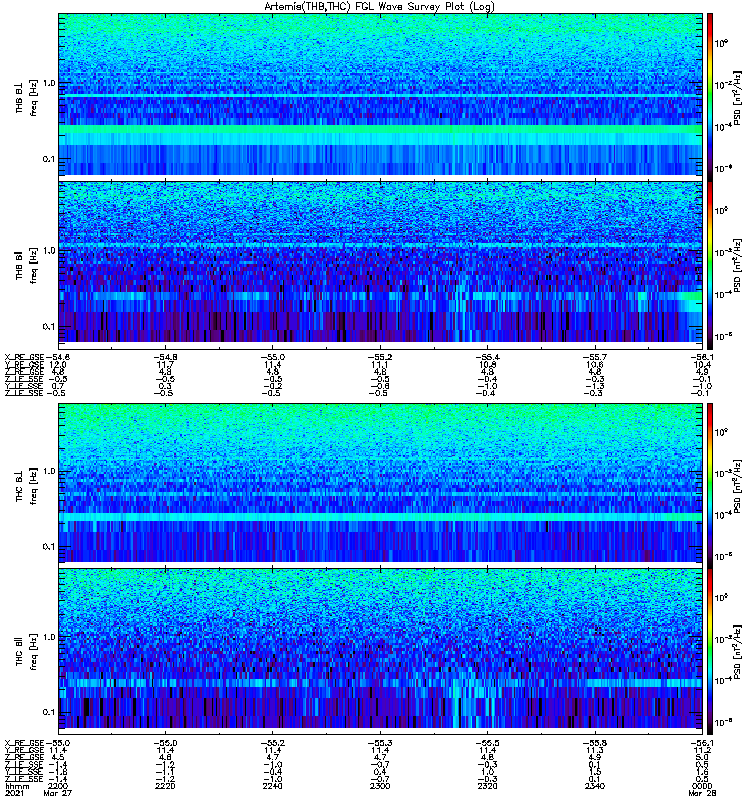Click the -55.7 value in the THB X_RE_GSE row
Image resolution: width=750 pixels, height=800 pixels.
[594, 358]
